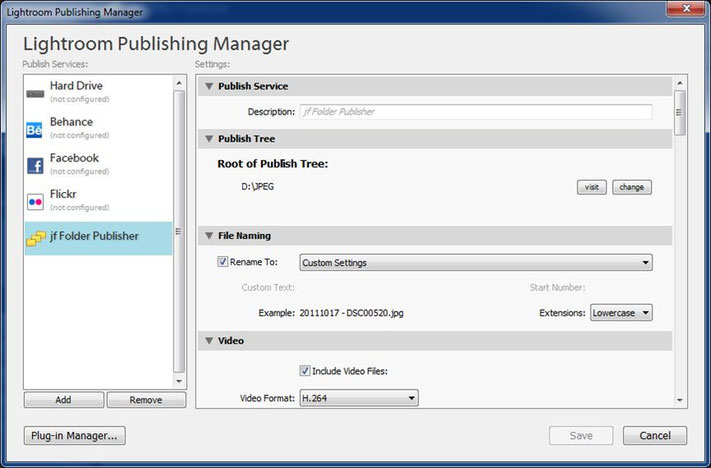711x468 pixels.
Task: Toggle the Rename To checkbox
Action: tap(222, 262)
